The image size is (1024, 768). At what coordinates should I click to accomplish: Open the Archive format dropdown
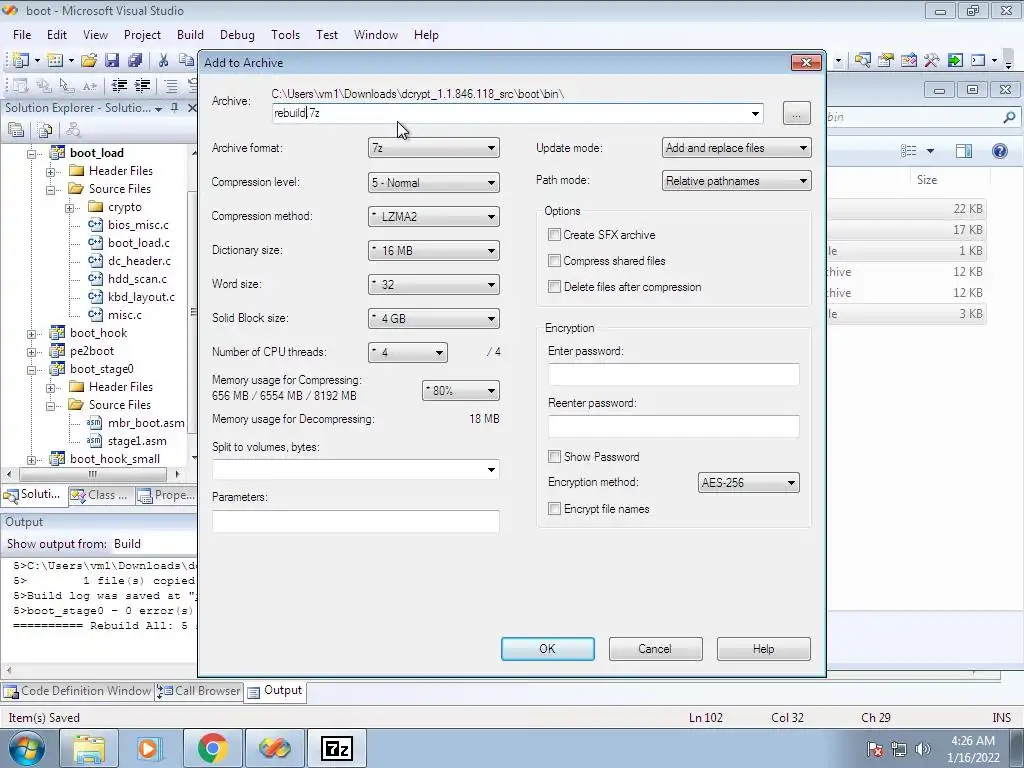point(434,148)
